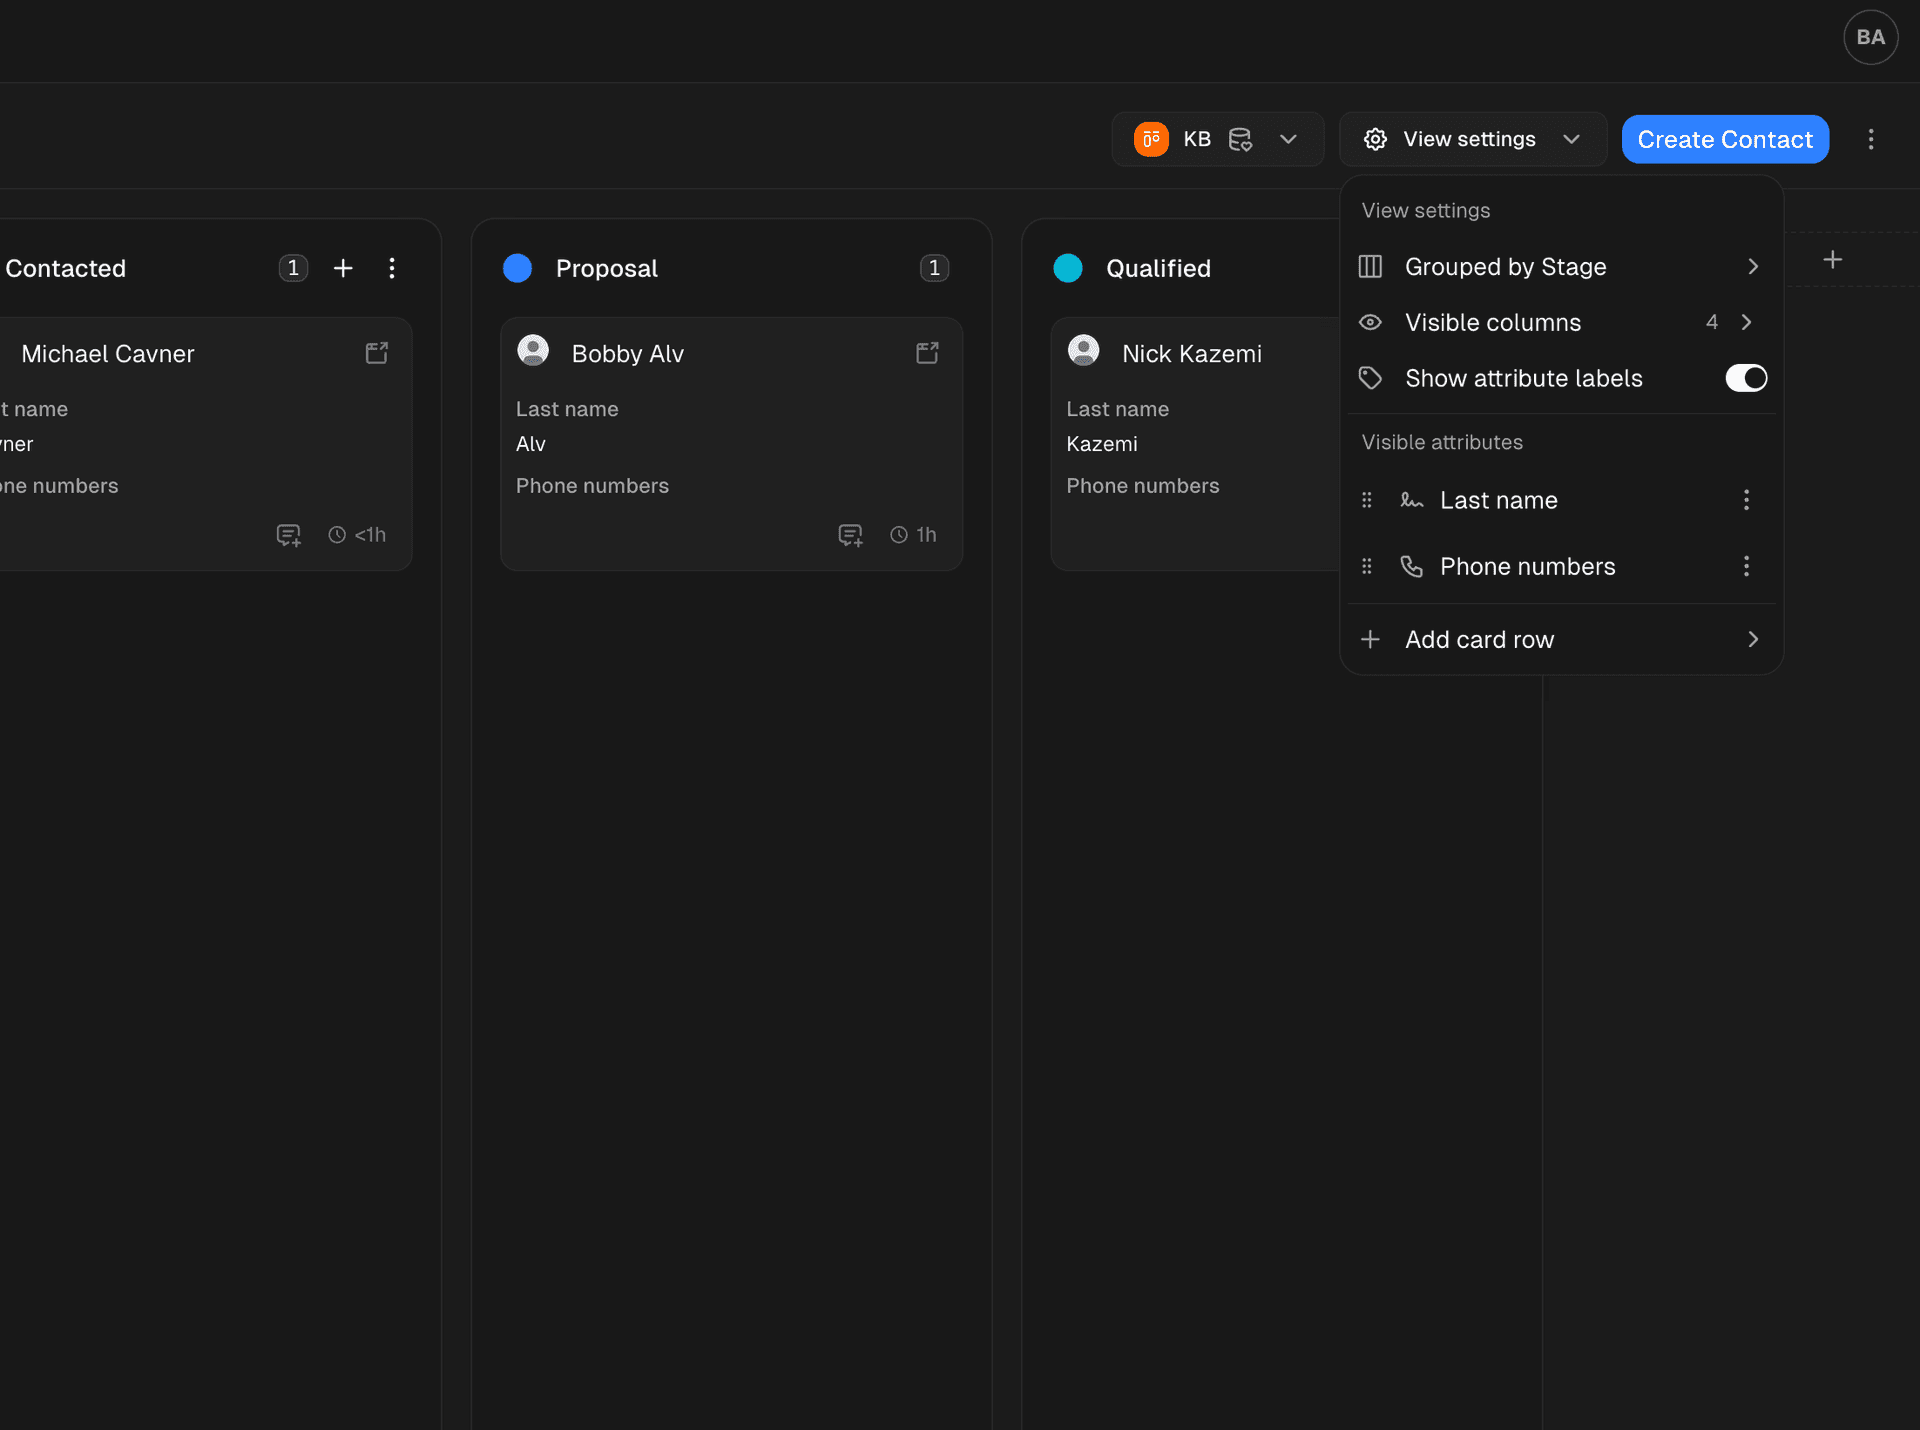Image resolution: width=1920 pixels, height=1430 pixels.
Task: Expand Michael Cavner's card in new view
Action: 377,353
